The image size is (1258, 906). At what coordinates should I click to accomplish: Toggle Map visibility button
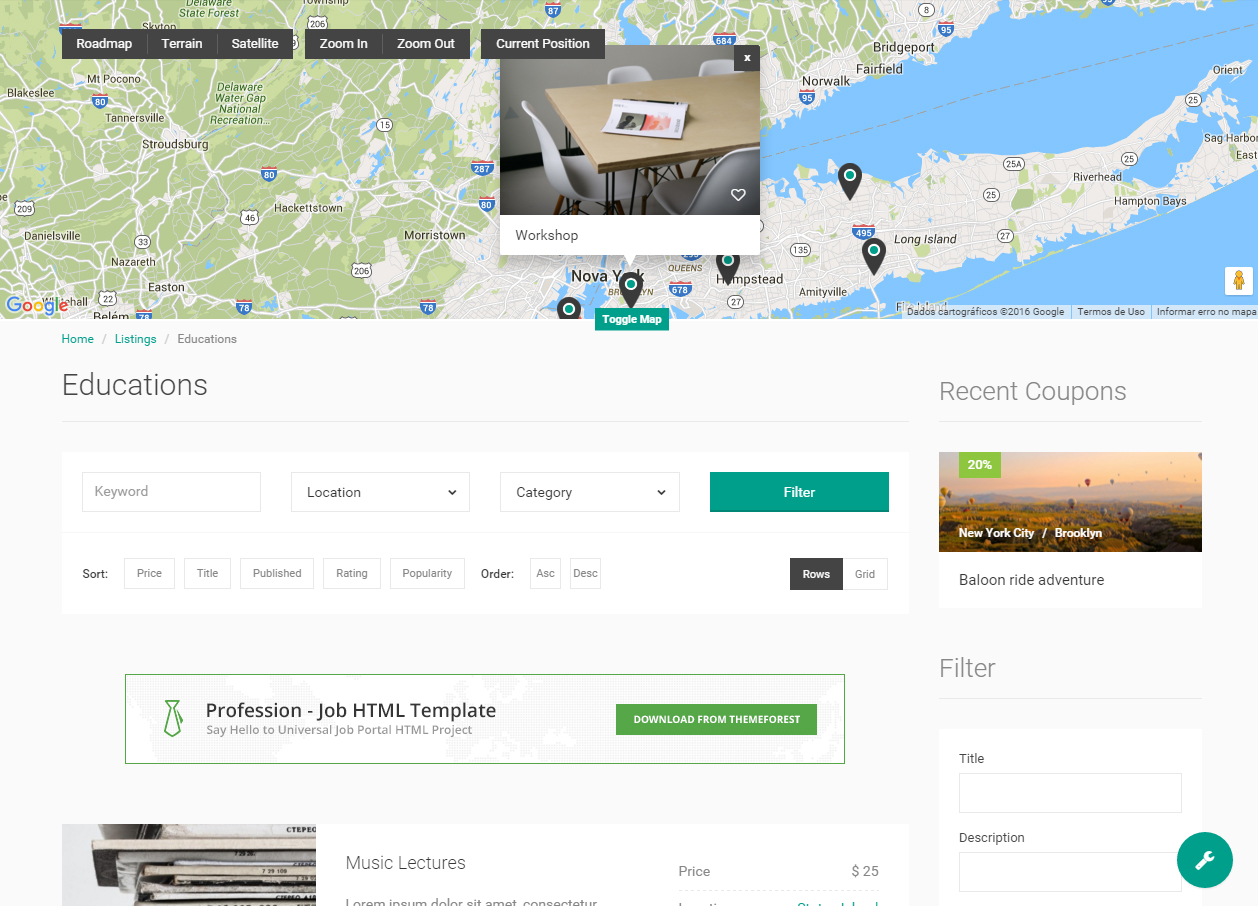point(631,320)
